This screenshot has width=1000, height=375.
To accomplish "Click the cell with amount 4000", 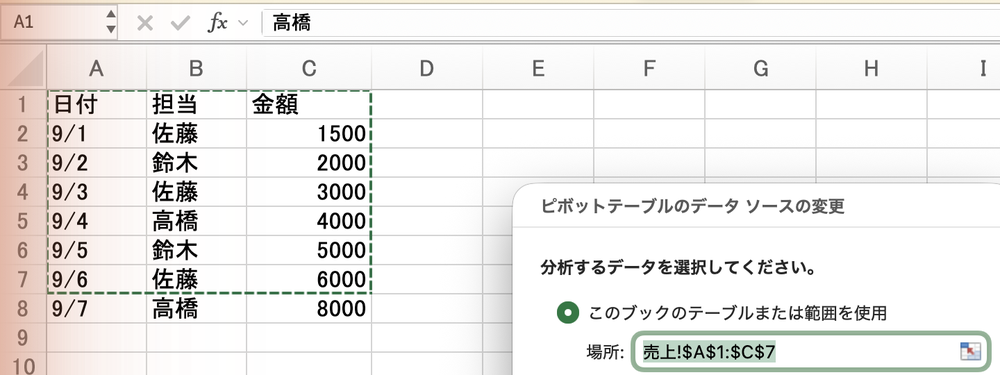I will 309,221.
